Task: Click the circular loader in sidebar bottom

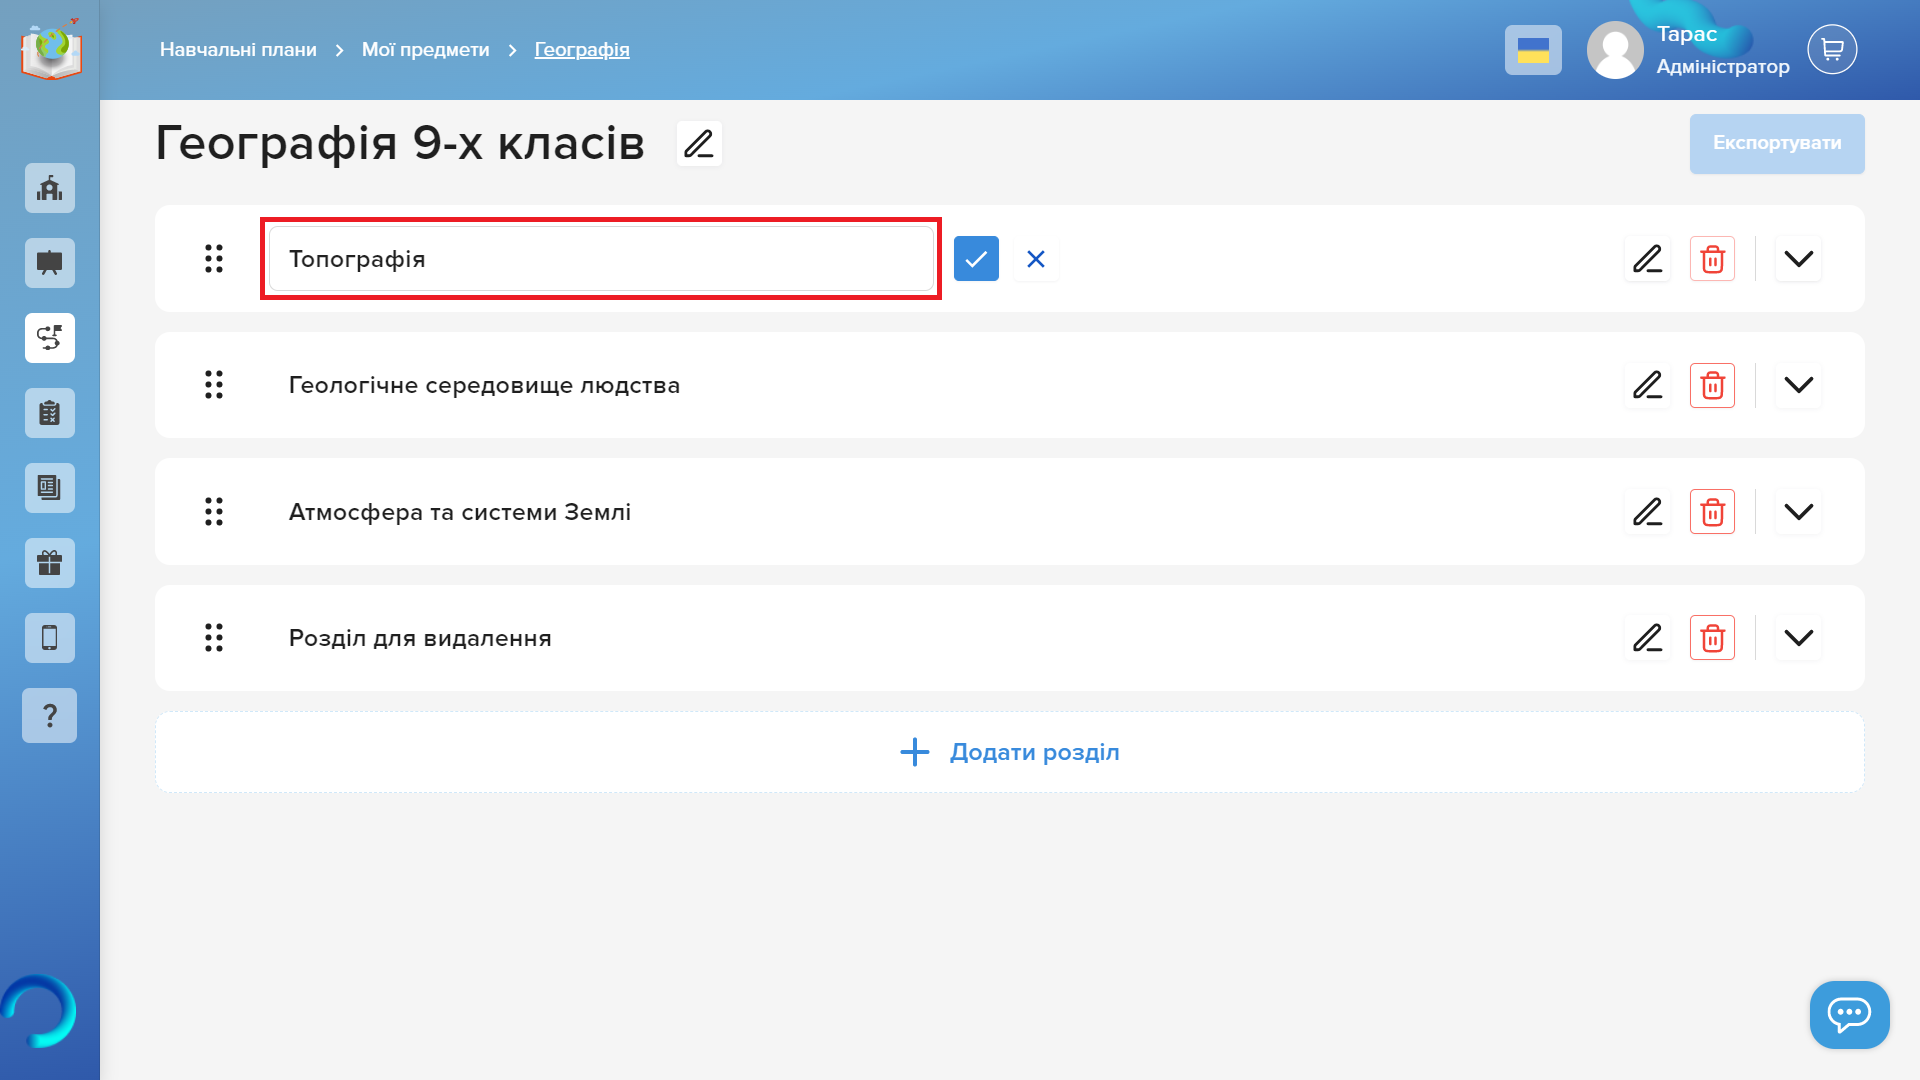Action: click(38, 1011)
